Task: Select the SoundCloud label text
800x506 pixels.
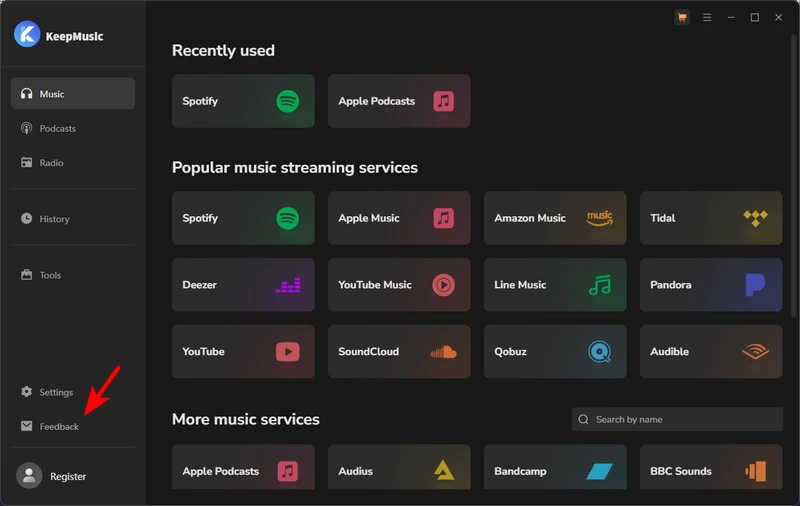Action: pyautogui.click(x=369, y=352)
